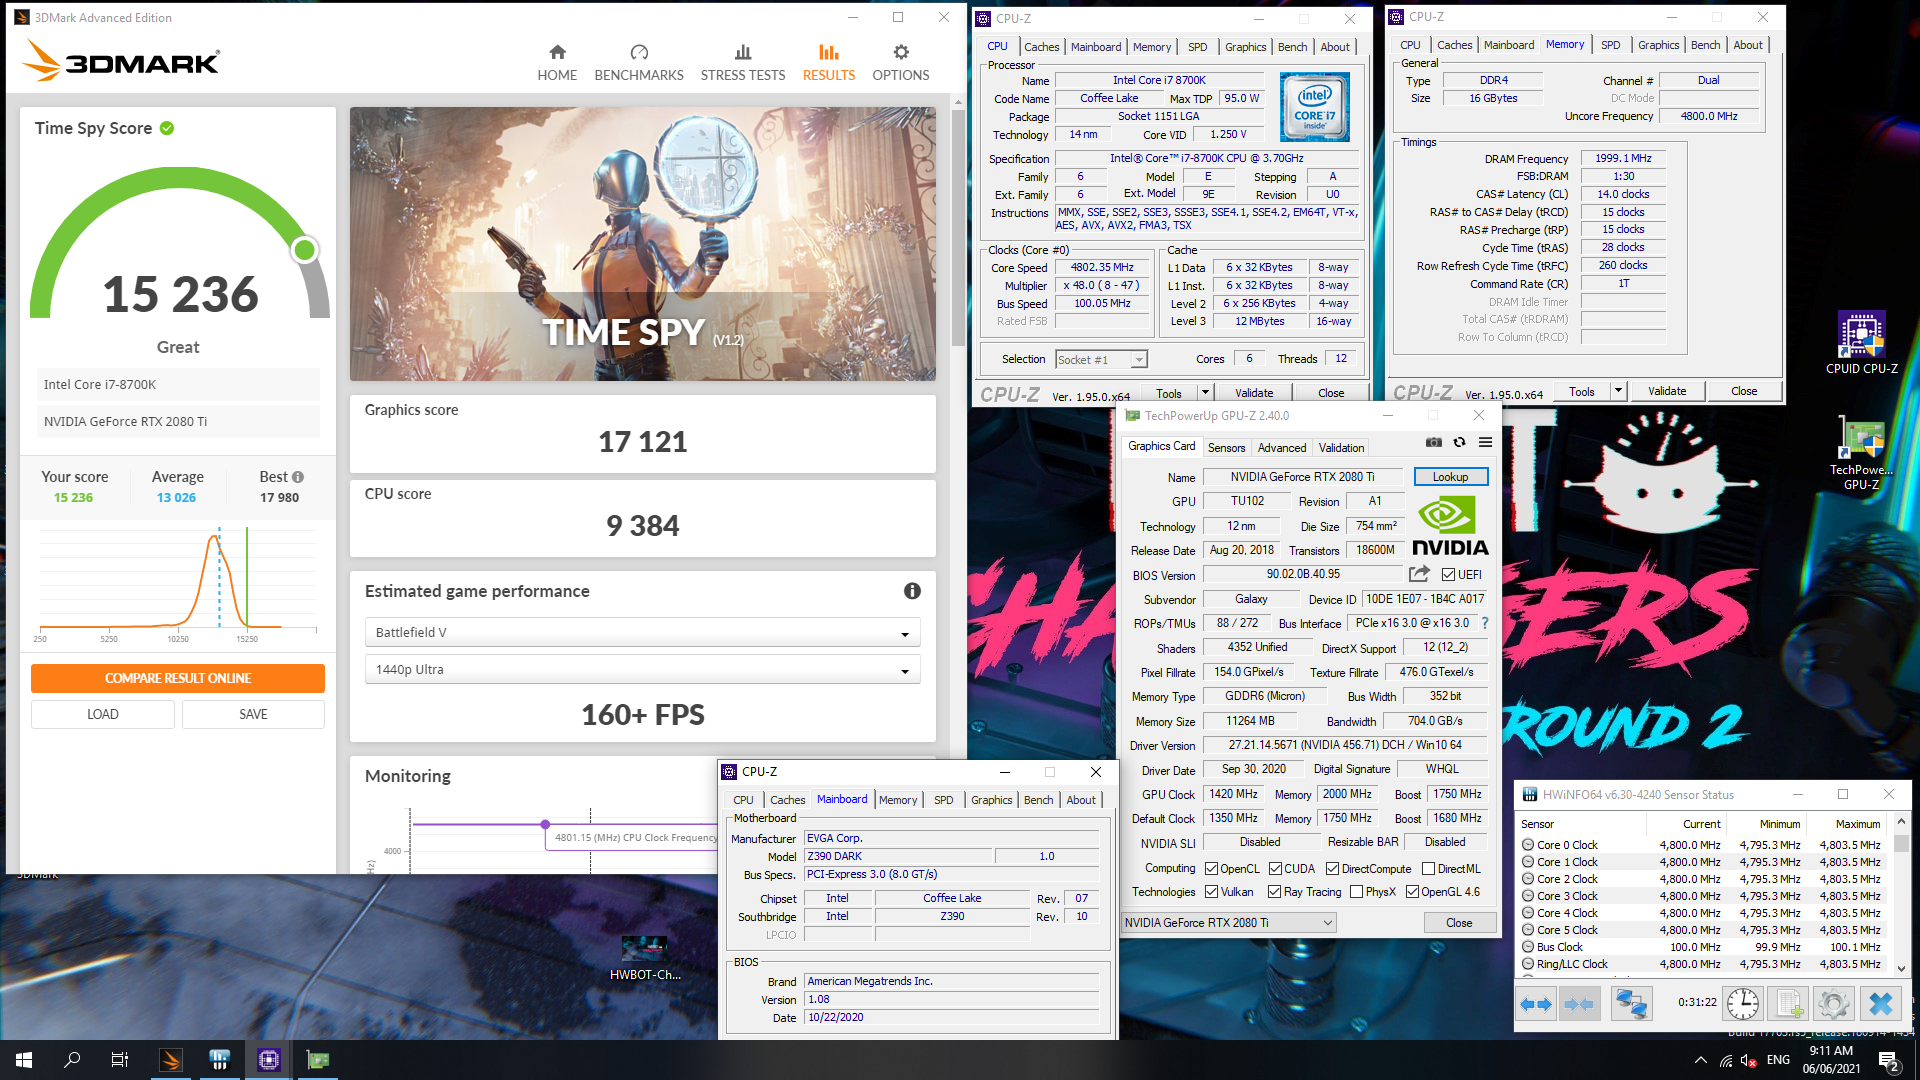Expand the Tools arrow in CPU-Z CPU window
The image size is (1920, 1080).
(1205, 393)
